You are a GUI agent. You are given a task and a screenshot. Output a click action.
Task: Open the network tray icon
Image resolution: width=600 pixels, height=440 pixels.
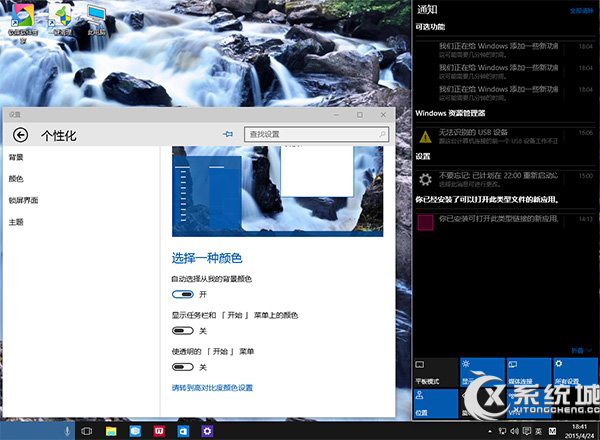[502, 431]
